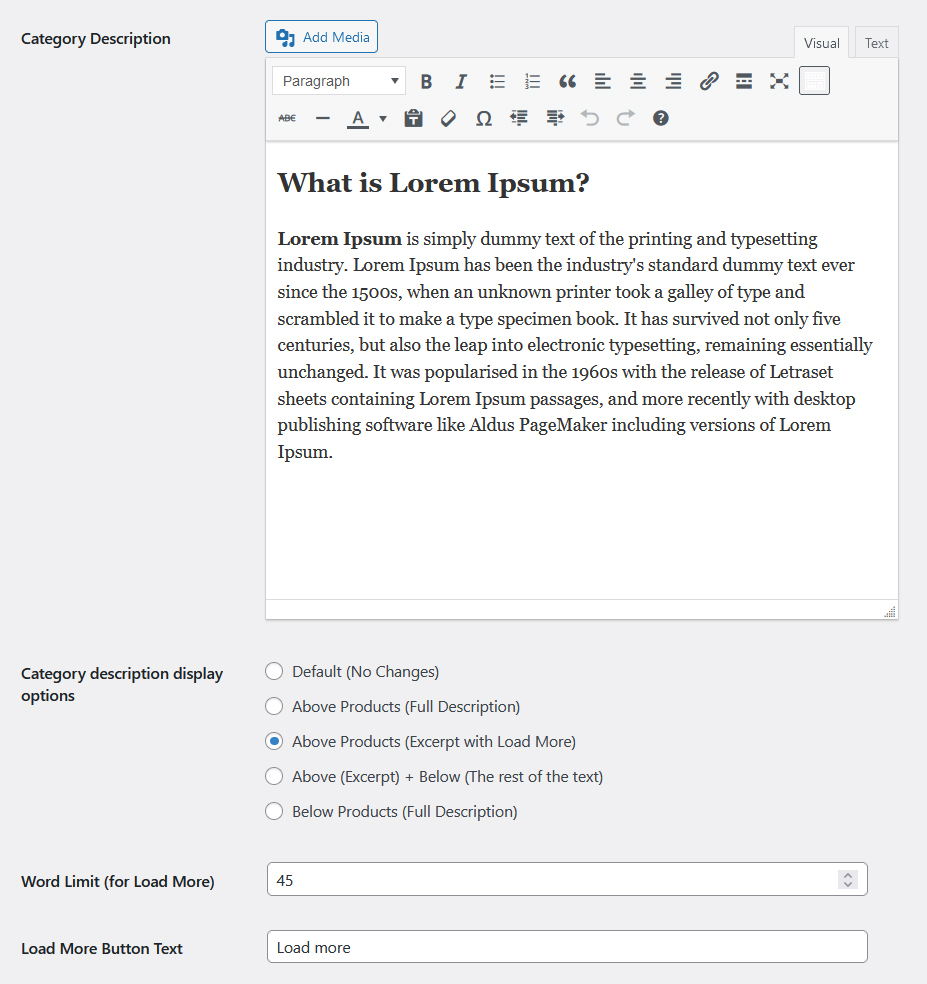Align text right

[x=673, y=81]
